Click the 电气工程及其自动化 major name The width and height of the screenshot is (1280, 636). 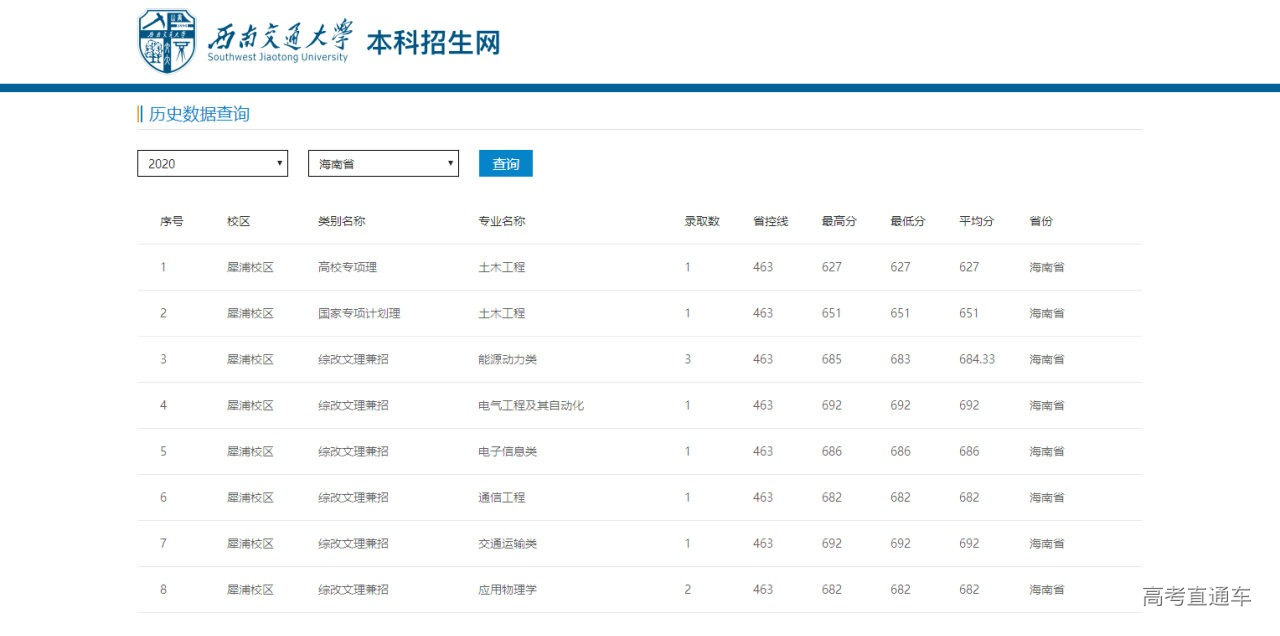(x=531, y=405)
